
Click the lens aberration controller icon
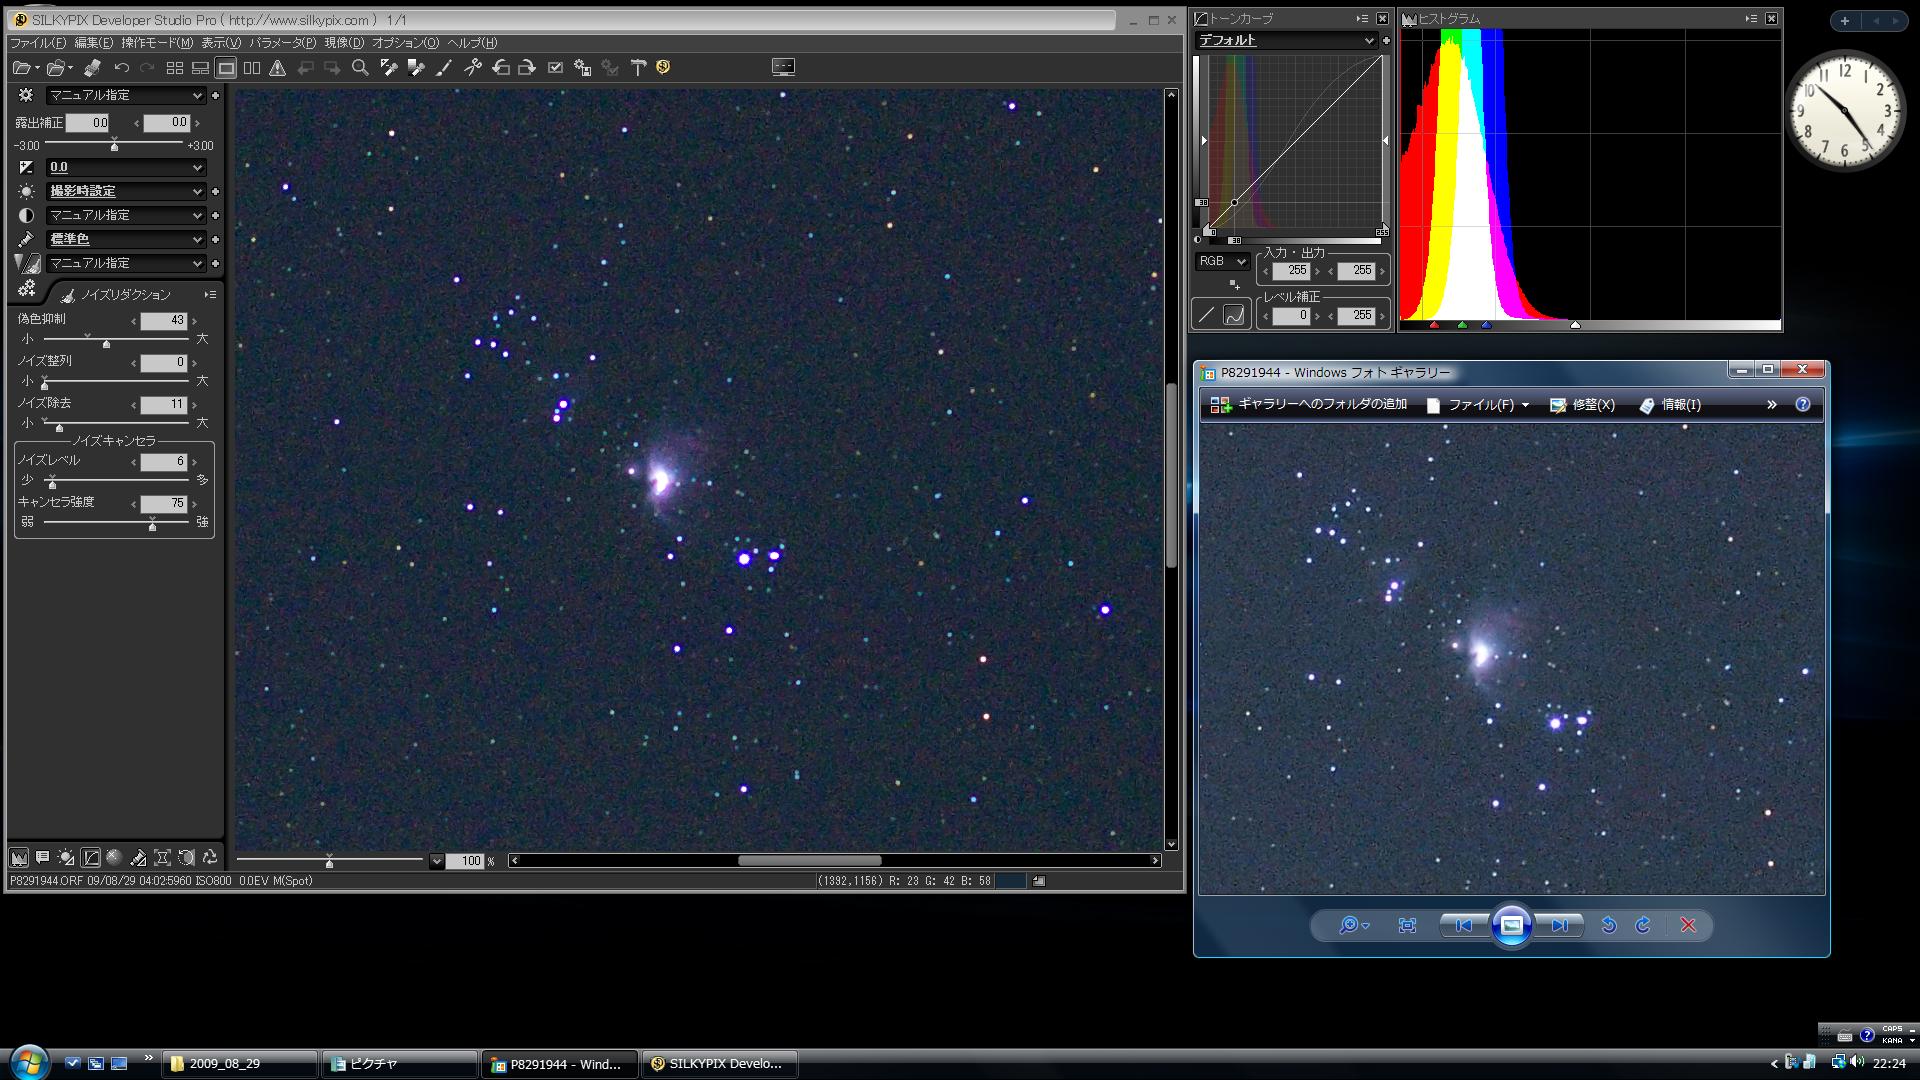162,858
